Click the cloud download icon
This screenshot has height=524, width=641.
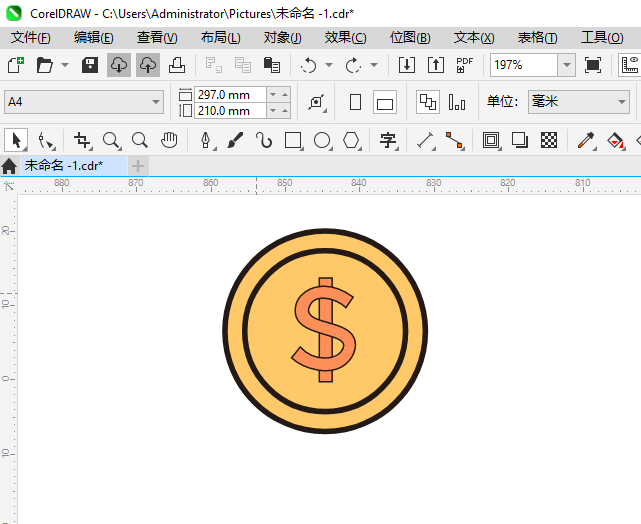click(119, 65)
